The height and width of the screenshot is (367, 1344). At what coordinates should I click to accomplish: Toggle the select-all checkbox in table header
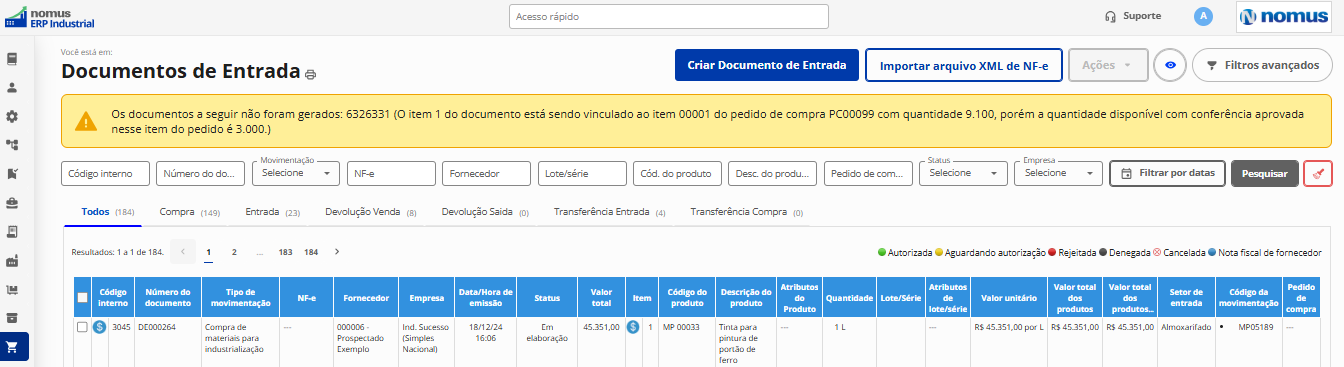[x=82, y=297]
